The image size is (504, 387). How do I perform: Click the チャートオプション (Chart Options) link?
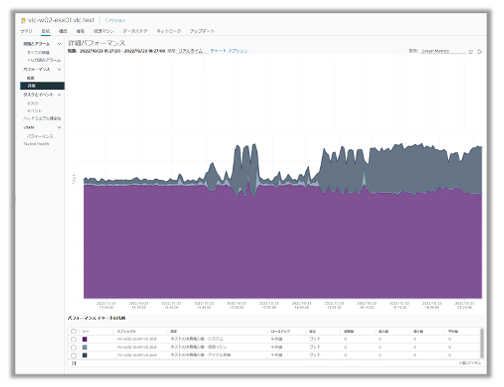point(229,51)
